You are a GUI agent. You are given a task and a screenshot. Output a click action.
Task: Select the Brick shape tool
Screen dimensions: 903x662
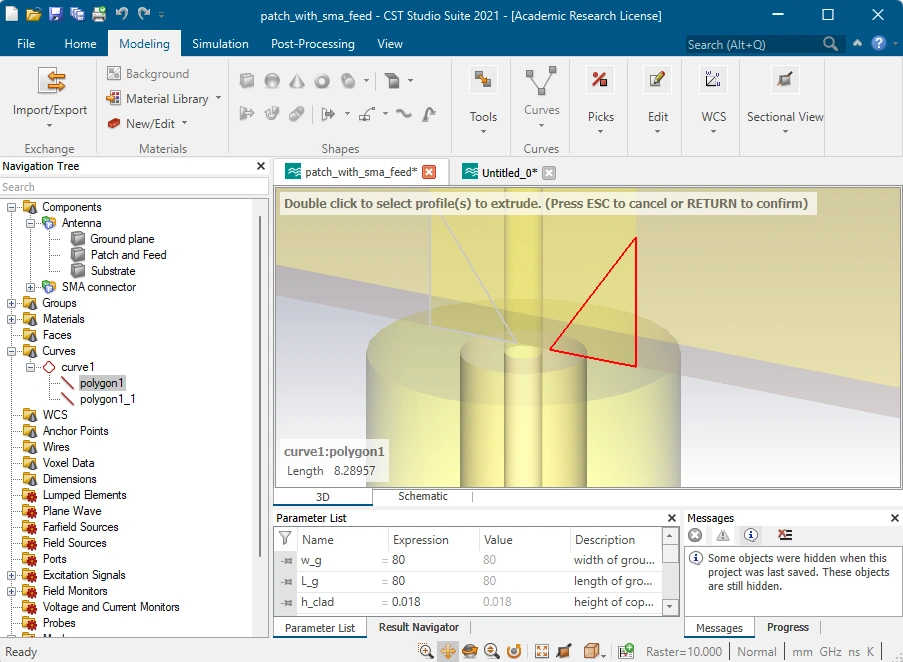(247, 81)
